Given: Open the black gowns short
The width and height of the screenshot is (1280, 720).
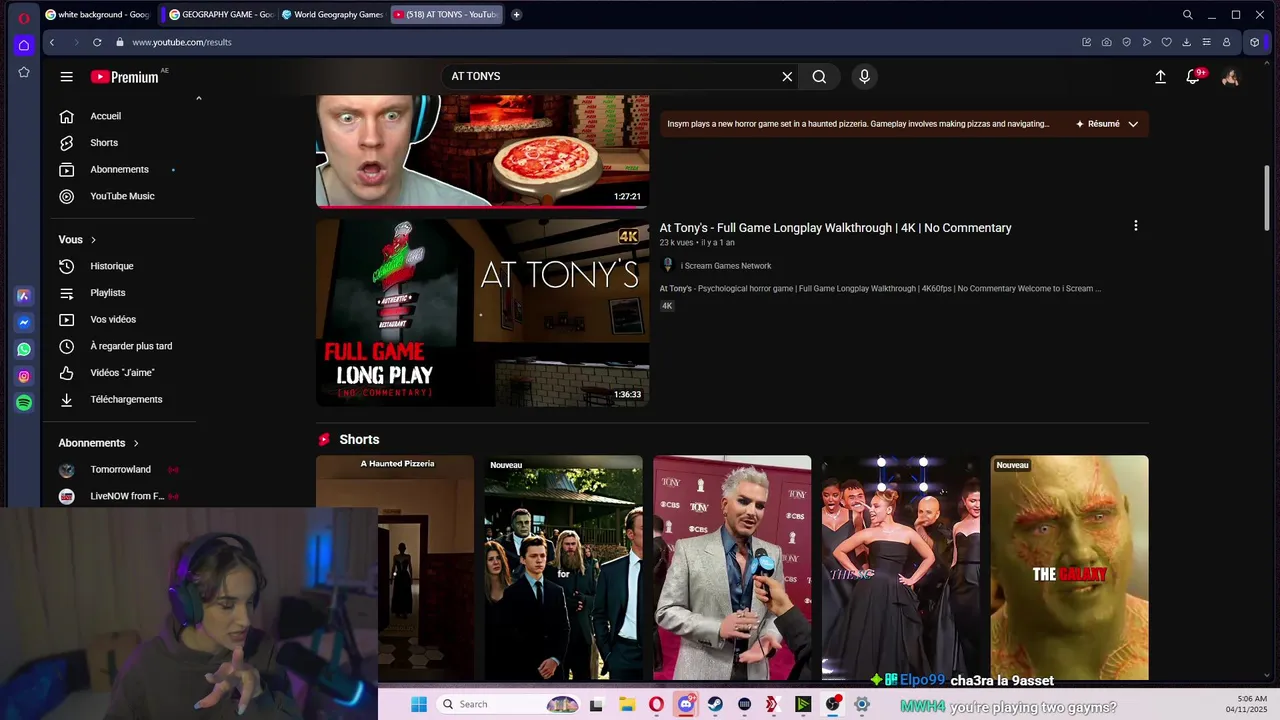Looking at the screenshot, I should click(901, 568).
